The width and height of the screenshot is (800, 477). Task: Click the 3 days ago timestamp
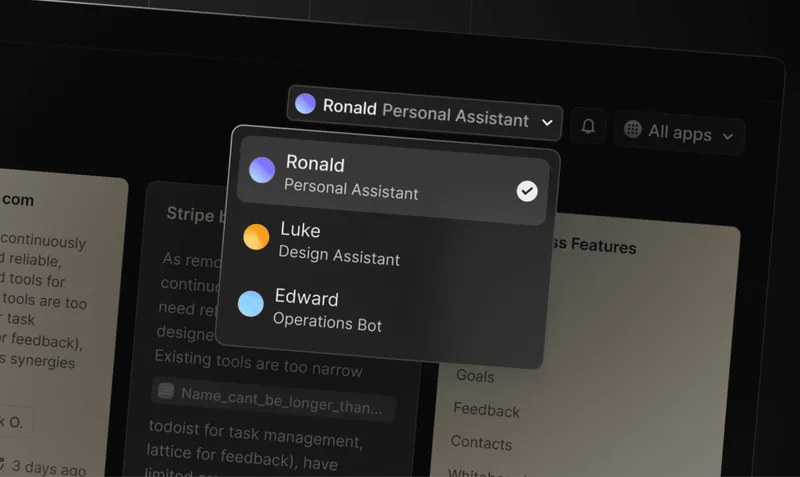pos(49,467)
